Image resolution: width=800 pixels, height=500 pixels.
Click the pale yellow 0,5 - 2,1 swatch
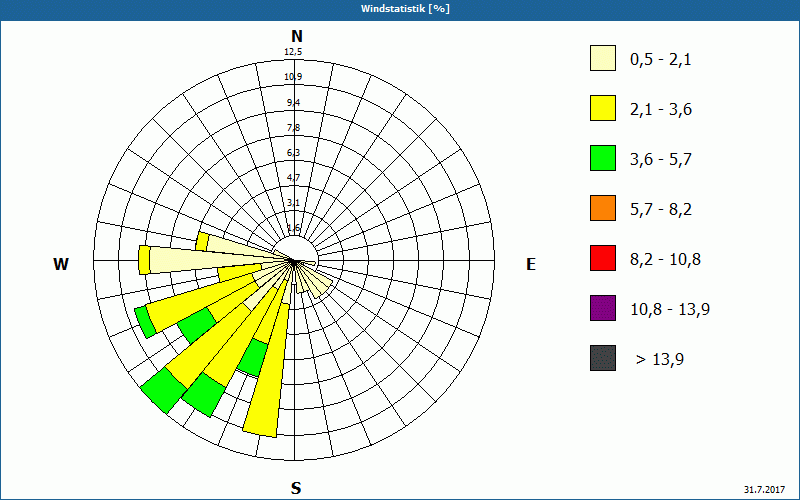[603, 58]
